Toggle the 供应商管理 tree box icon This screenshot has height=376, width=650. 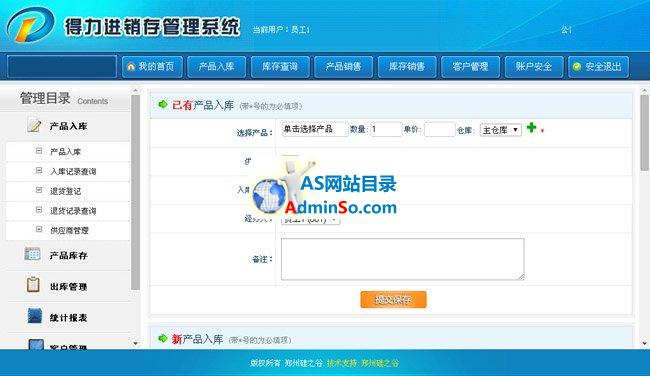[x=39, y=229]
